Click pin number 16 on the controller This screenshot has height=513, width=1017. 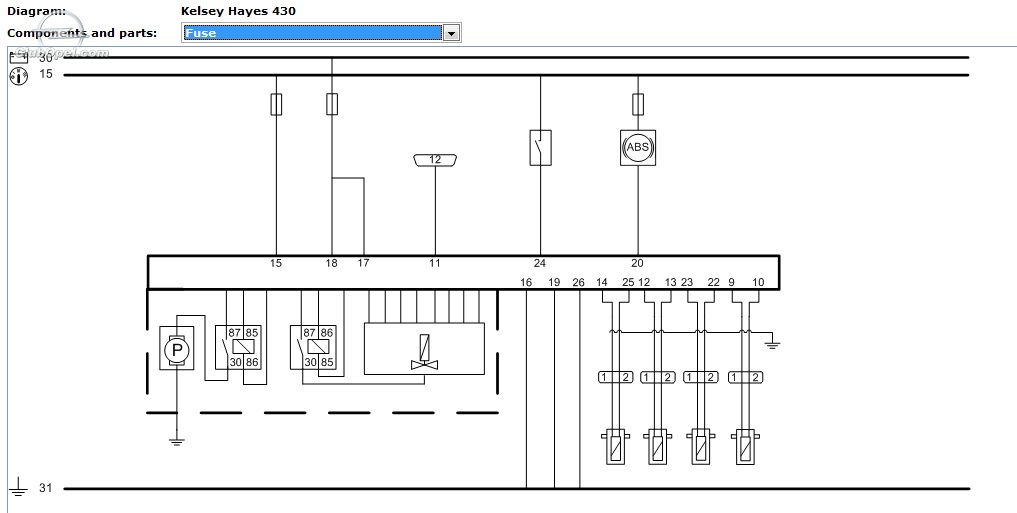tap(526, 282)
